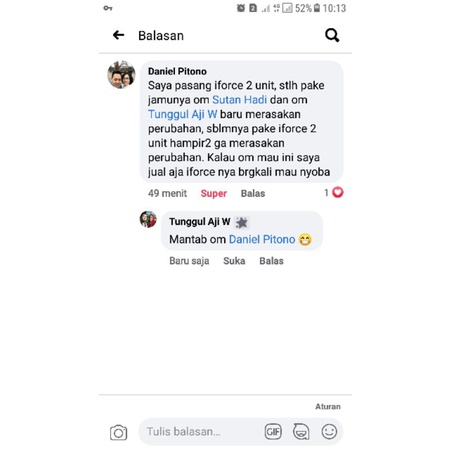
Task: Open the sticker picker icon
Action: (301, 432)
